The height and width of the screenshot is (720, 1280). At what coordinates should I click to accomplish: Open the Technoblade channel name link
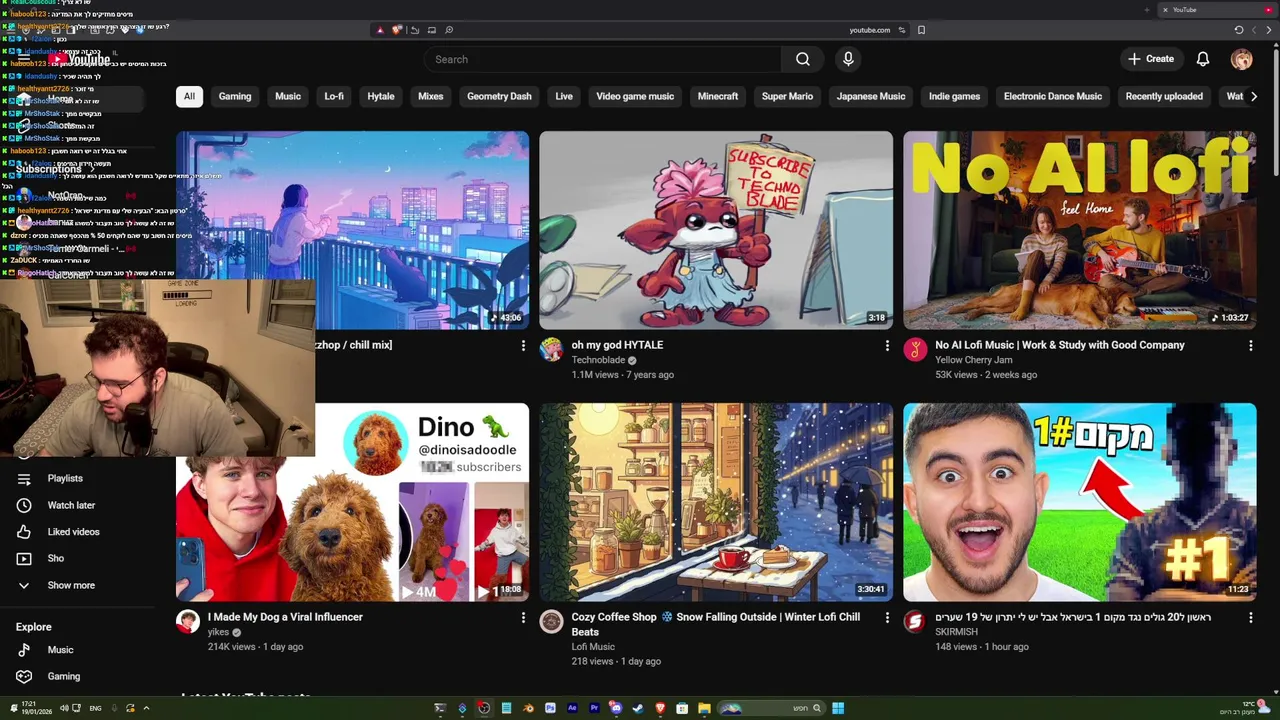tap(598, 360)
